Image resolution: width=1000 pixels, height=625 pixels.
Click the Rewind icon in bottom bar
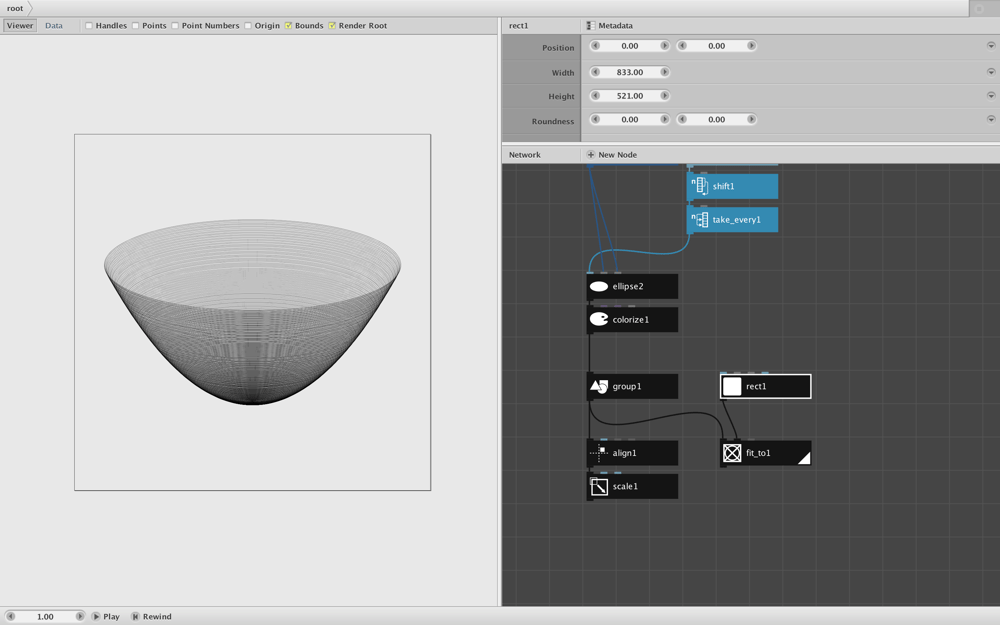point(135,617)
